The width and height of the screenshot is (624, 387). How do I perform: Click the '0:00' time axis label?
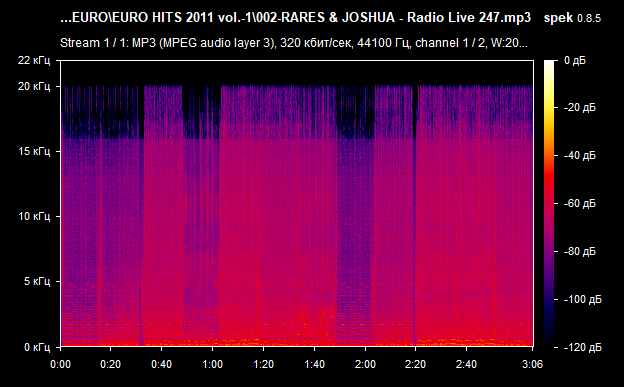pyautogui.click(x=60, y=364)
